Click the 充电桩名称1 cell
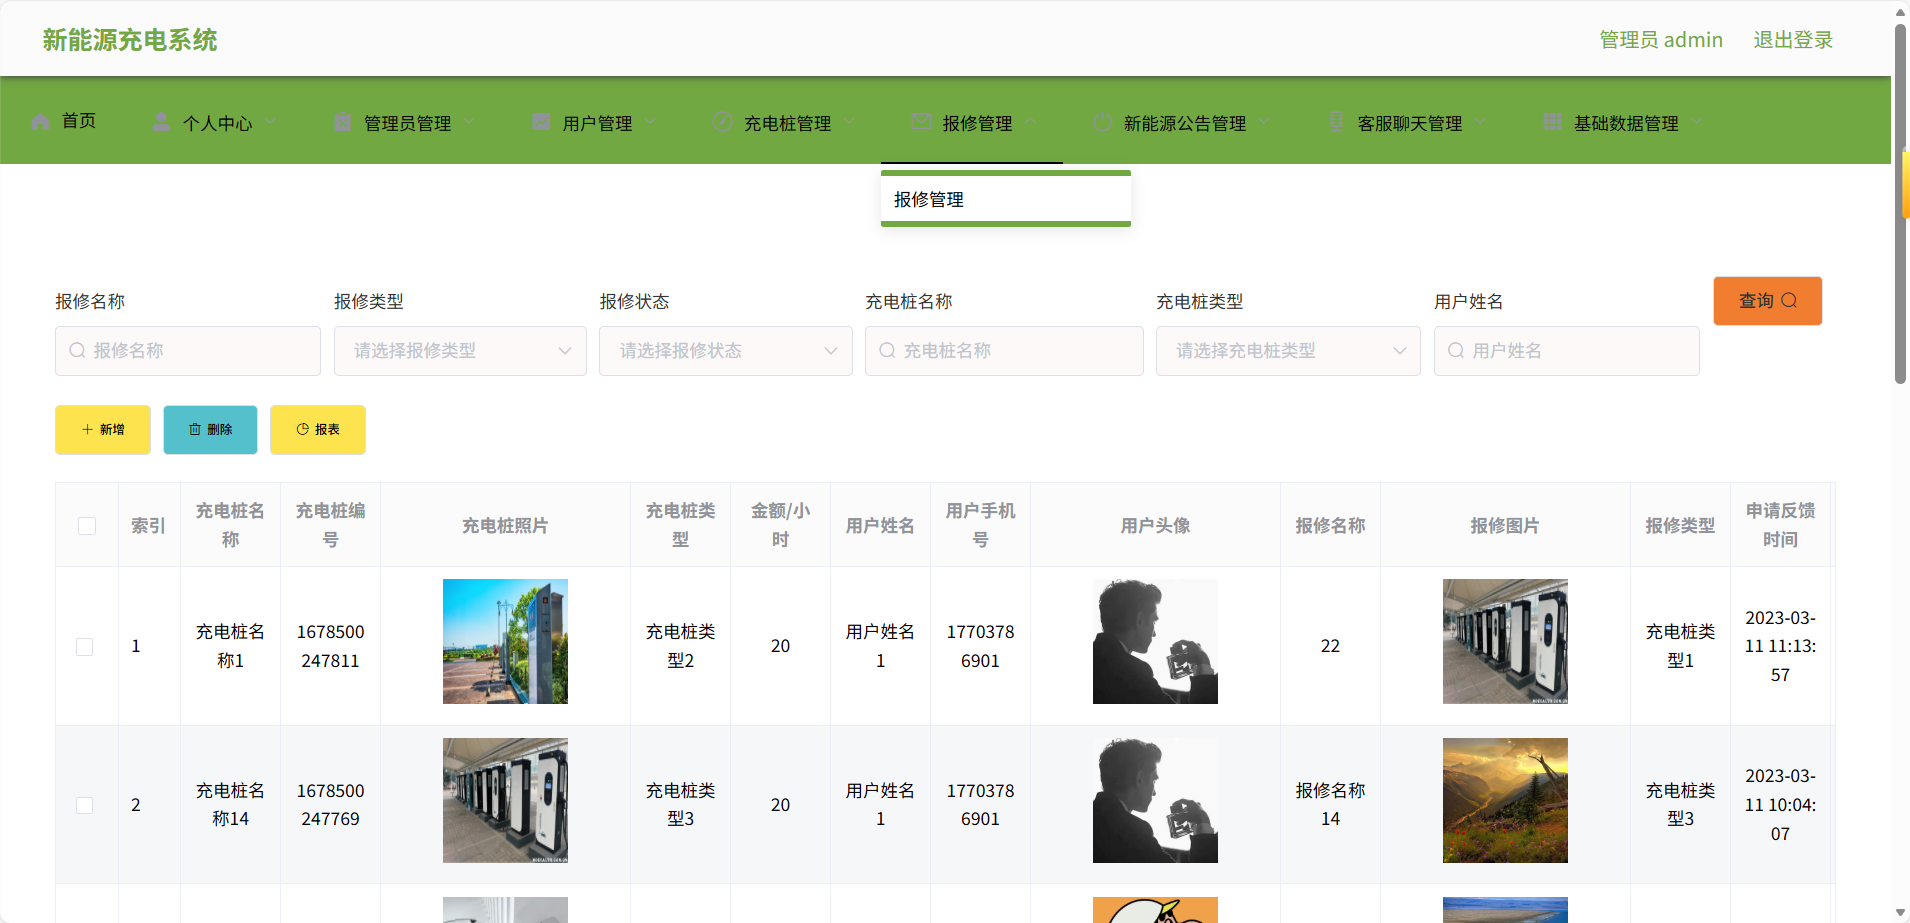Viewport: 1910px width, 923px height. pos(230,647)
